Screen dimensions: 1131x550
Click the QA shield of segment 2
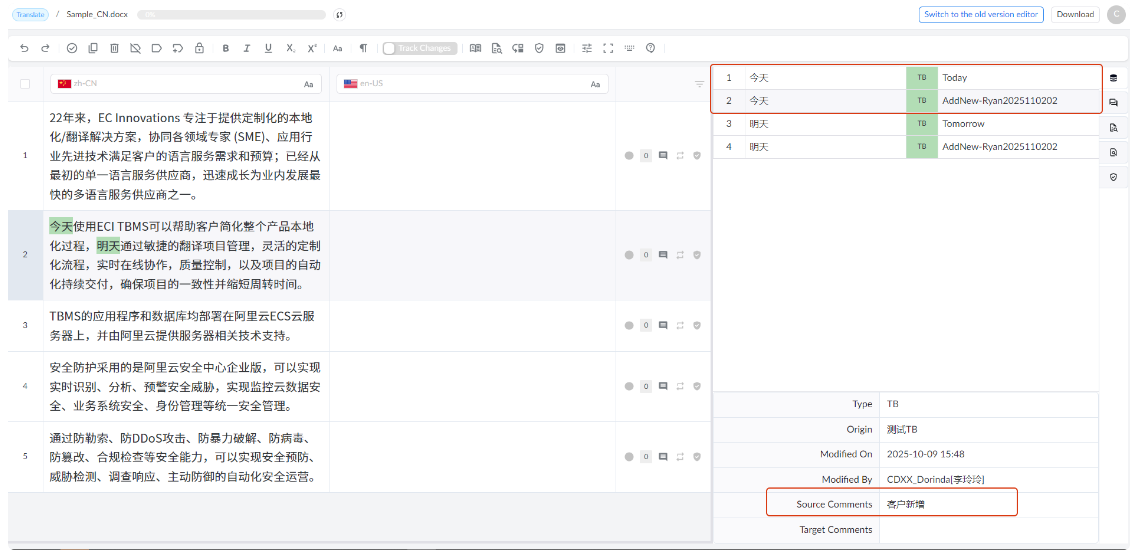pos(697,254)
